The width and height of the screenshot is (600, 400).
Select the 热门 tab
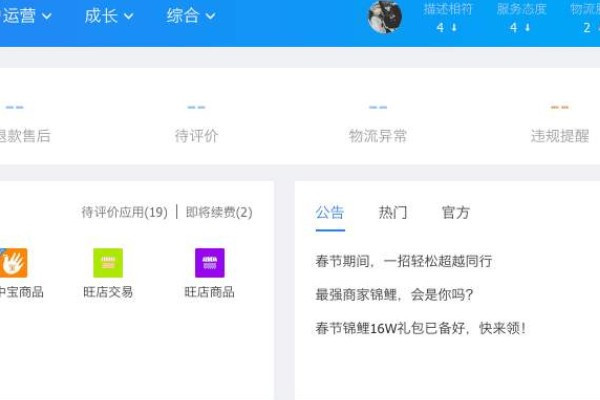click(393, 212)
